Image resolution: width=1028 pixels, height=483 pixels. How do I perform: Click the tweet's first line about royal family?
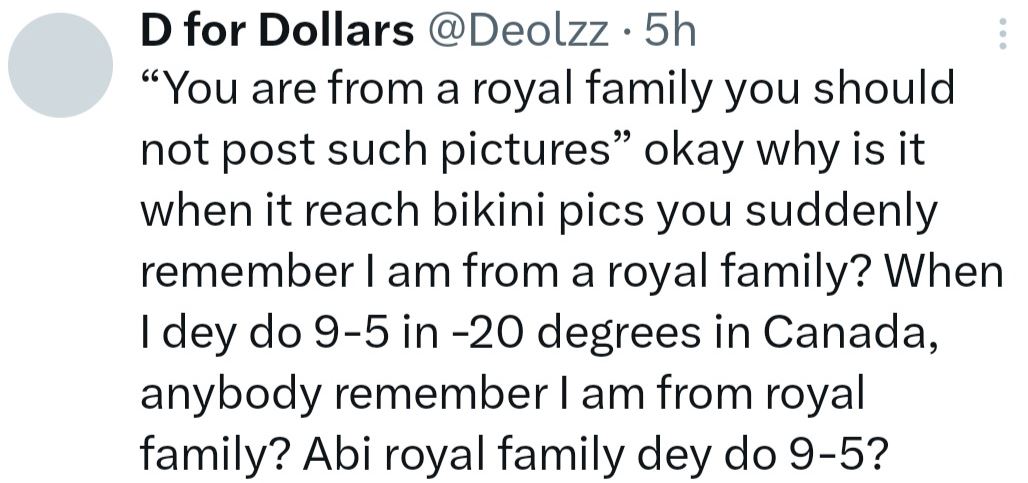click(548, 91)
